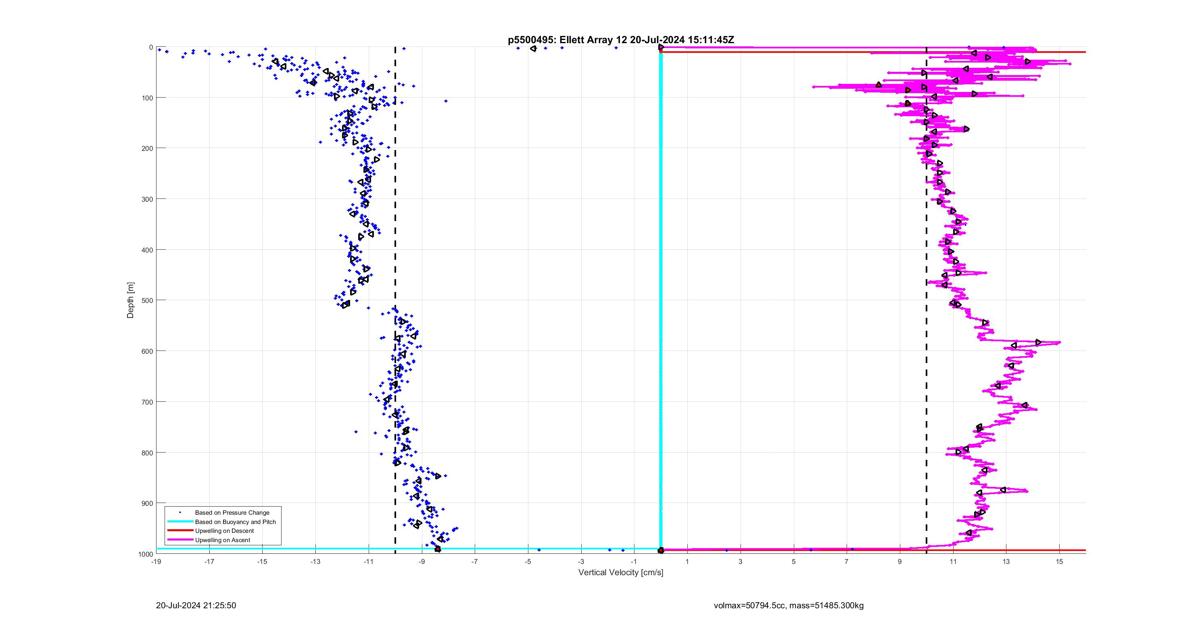Click x-axis tick label '-17'
1200x622 pixels.
click(209, 561)
